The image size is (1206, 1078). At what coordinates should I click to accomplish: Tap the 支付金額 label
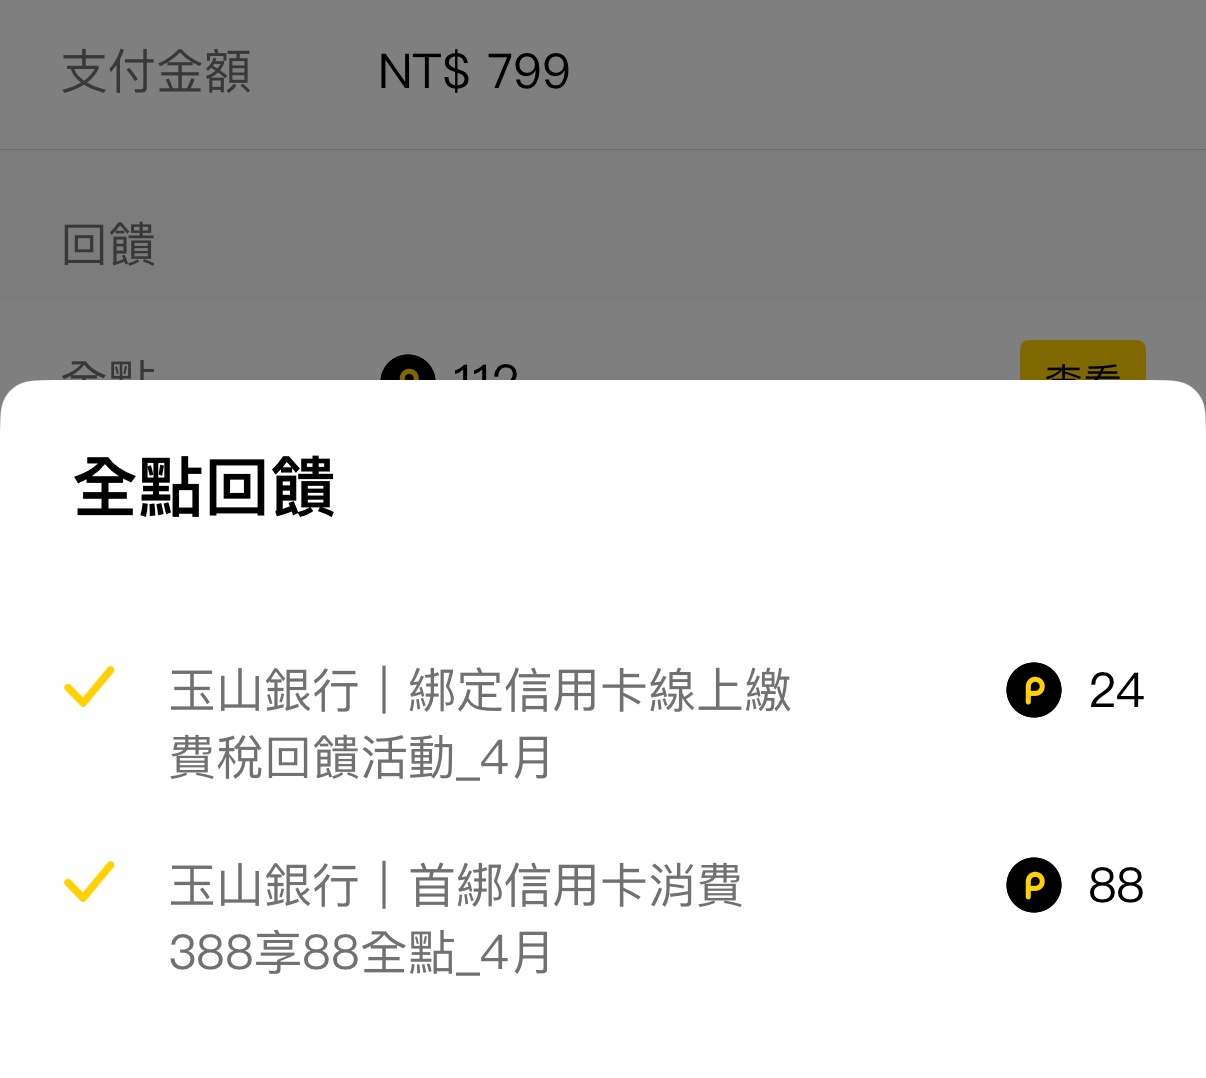pos(156,72)
